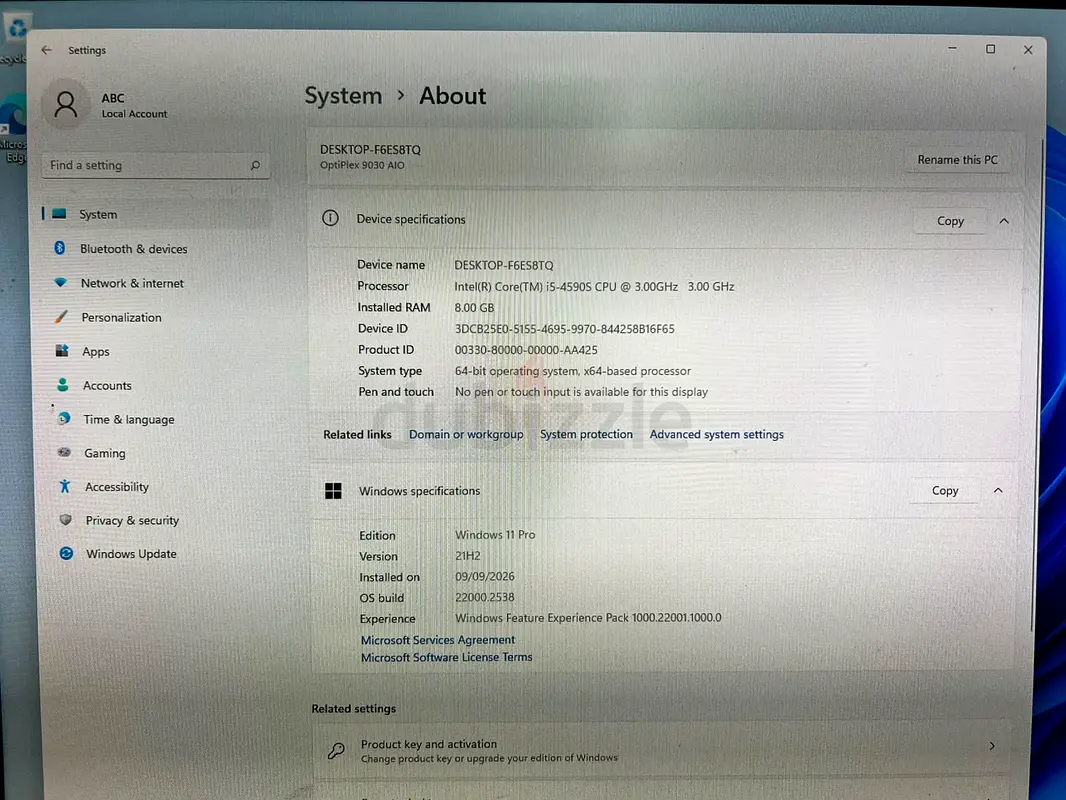Screen dimensions: 1066x800
Task: Go to Network & internet settings
Action: click(133, 283)
